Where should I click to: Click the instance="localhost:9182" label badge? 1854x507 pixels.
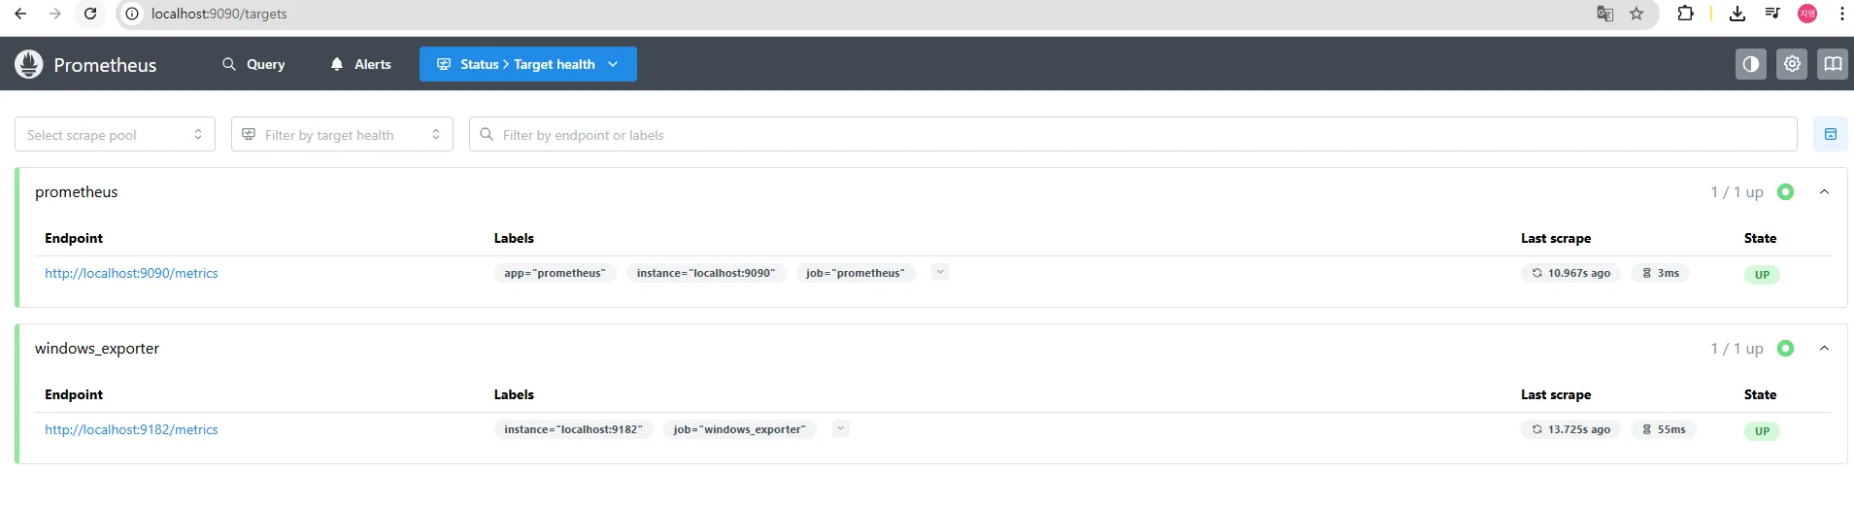pyautogui.click(x=574, y=429)
